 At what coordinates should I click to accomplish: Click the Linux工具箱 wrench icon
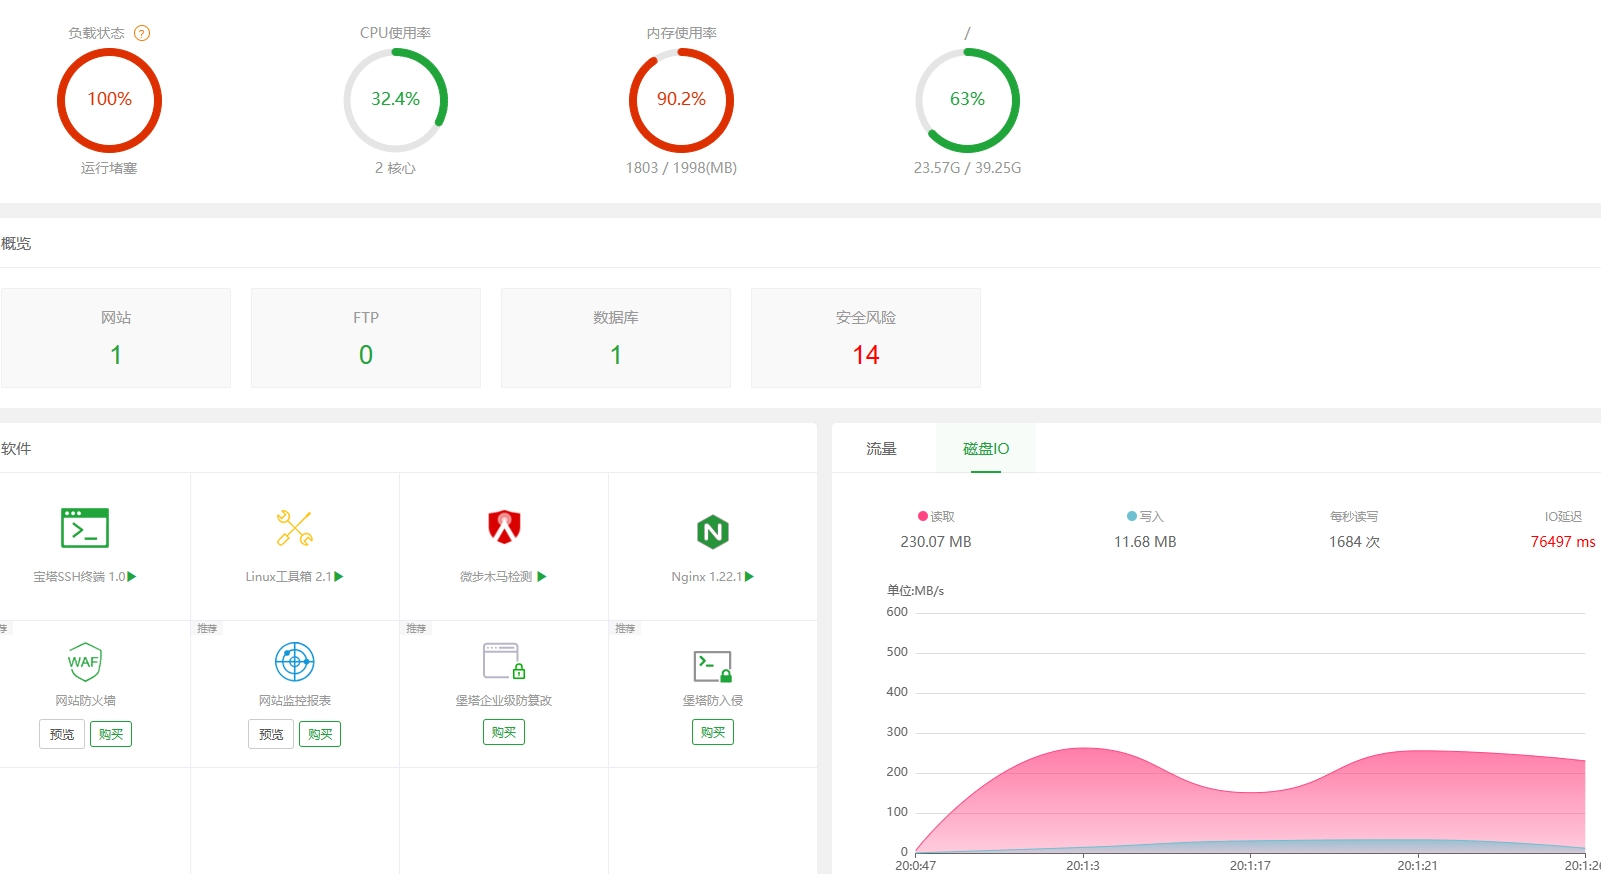click(x=294, y=528)
